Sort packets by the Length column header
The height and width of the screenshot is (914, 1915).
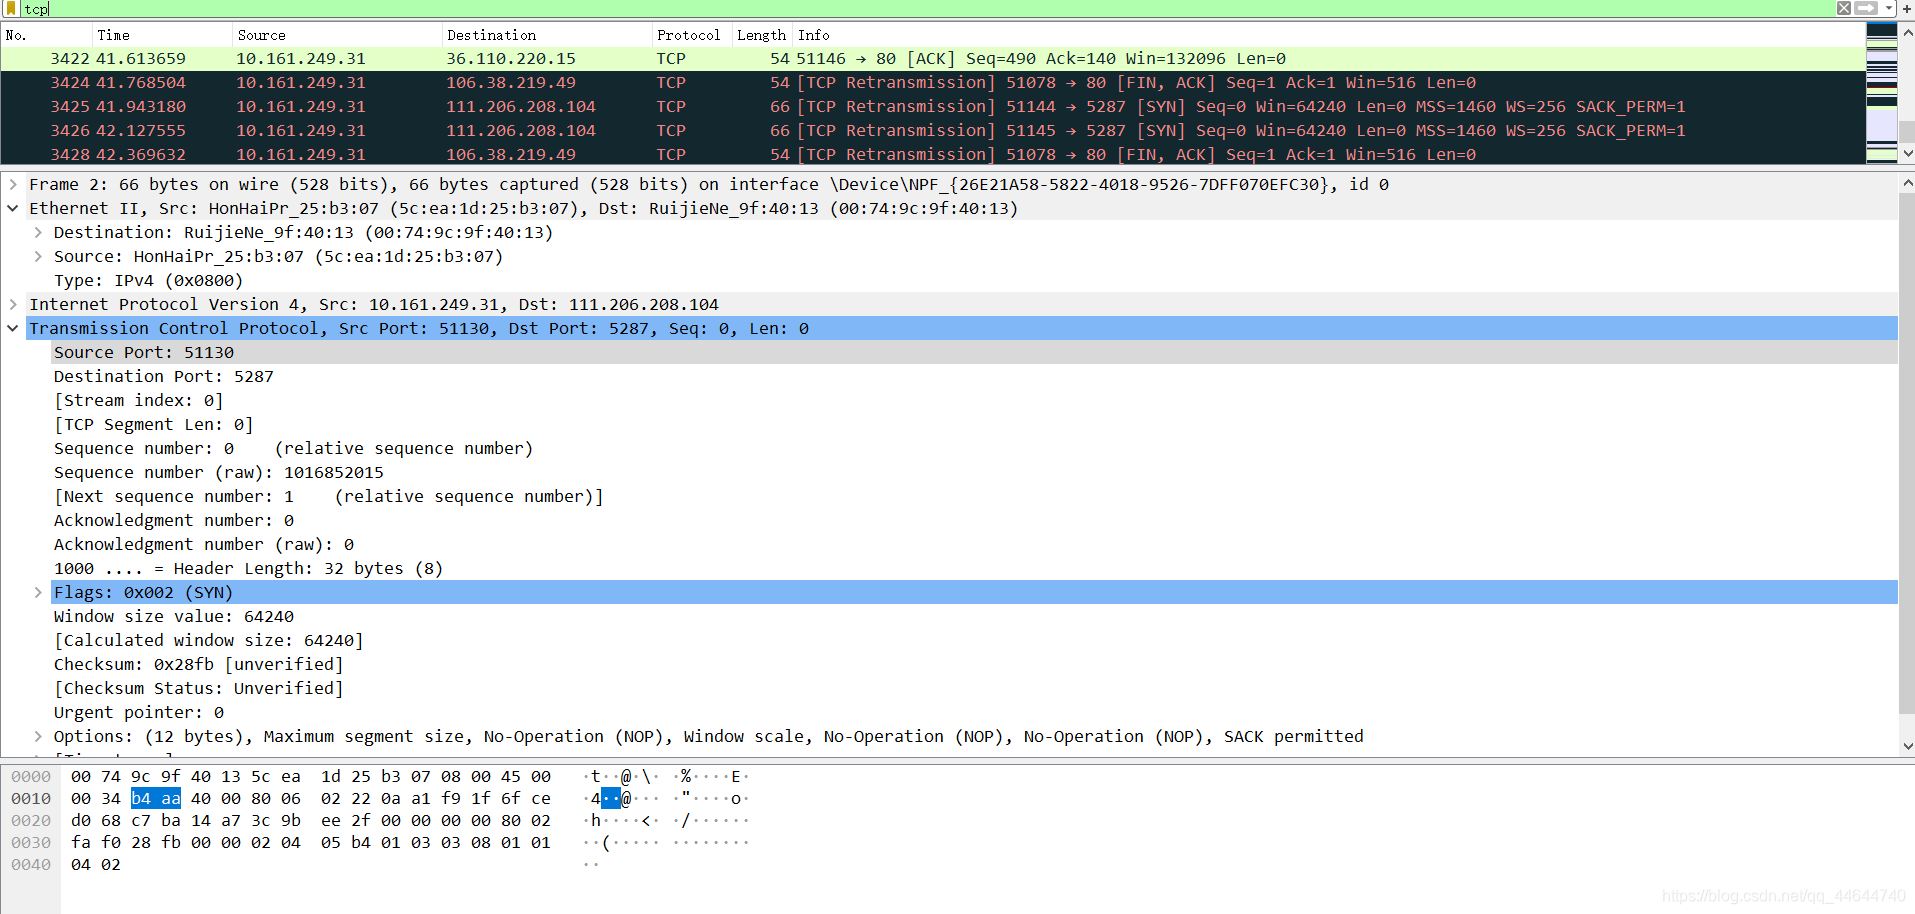762,35
